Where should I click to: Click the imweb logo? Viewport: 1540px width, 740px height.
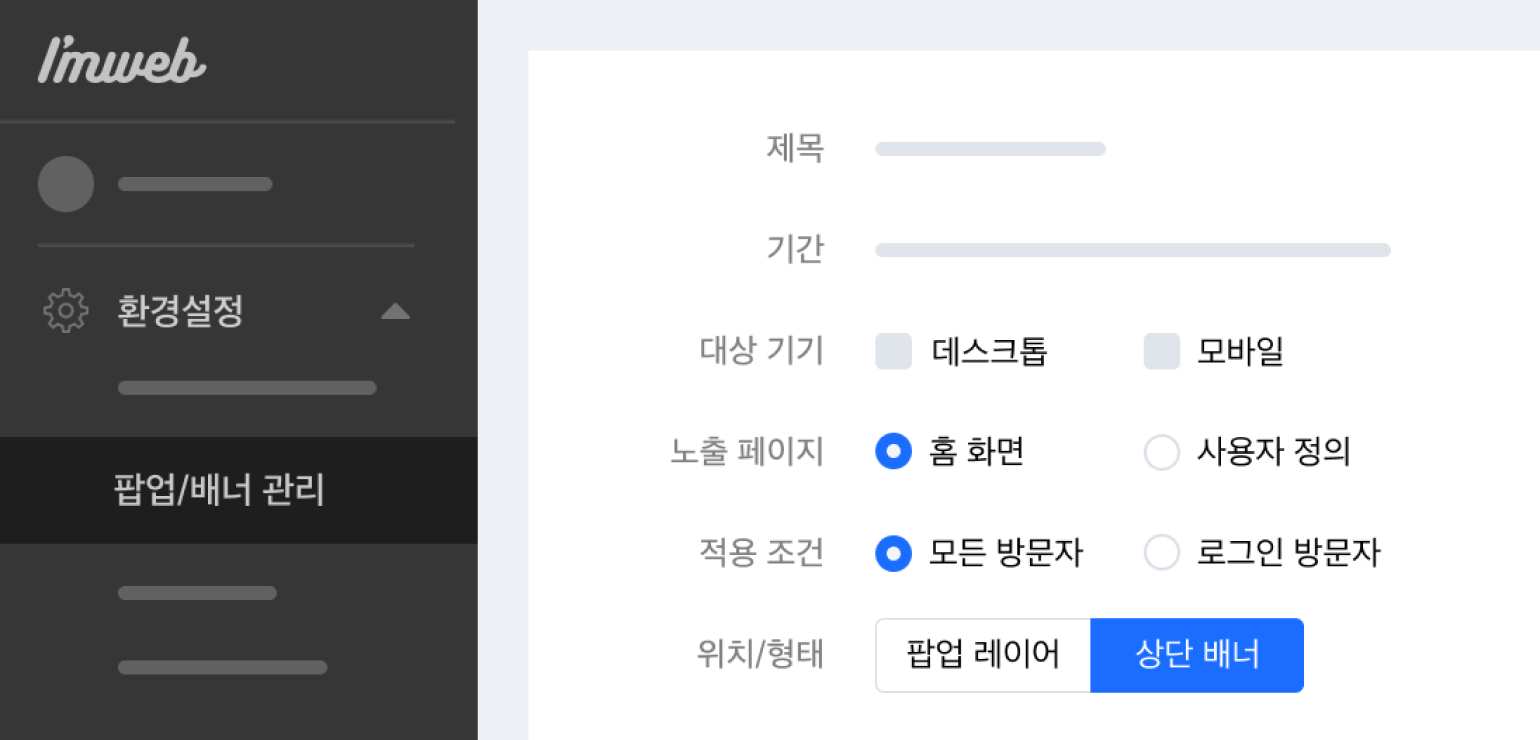(122, 62)
